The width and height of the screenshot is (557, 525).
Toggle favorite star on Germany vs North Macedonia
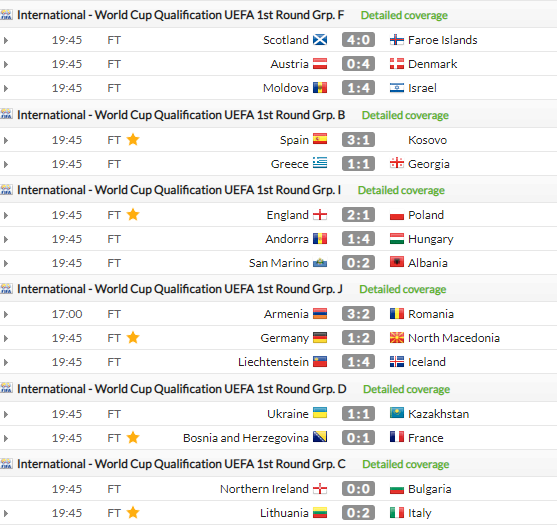133,337
